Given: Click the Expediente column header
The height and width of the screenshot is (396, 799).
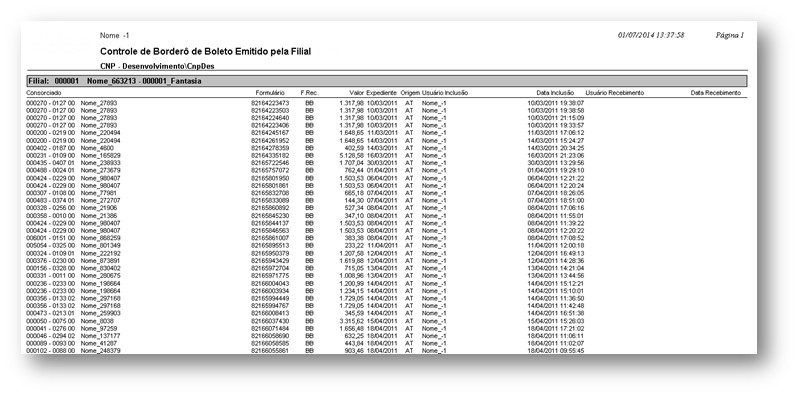Looking at the screenshot, I should coord(381,93).
